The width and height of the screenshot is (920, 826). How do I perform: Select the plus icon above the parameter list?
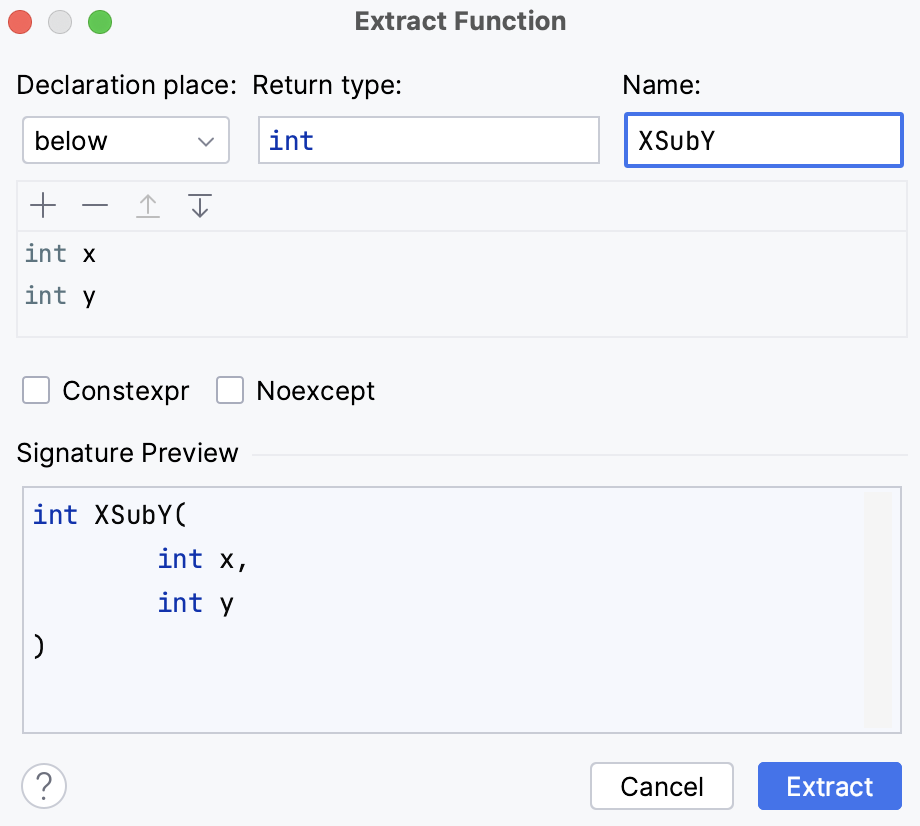point(43,205)
